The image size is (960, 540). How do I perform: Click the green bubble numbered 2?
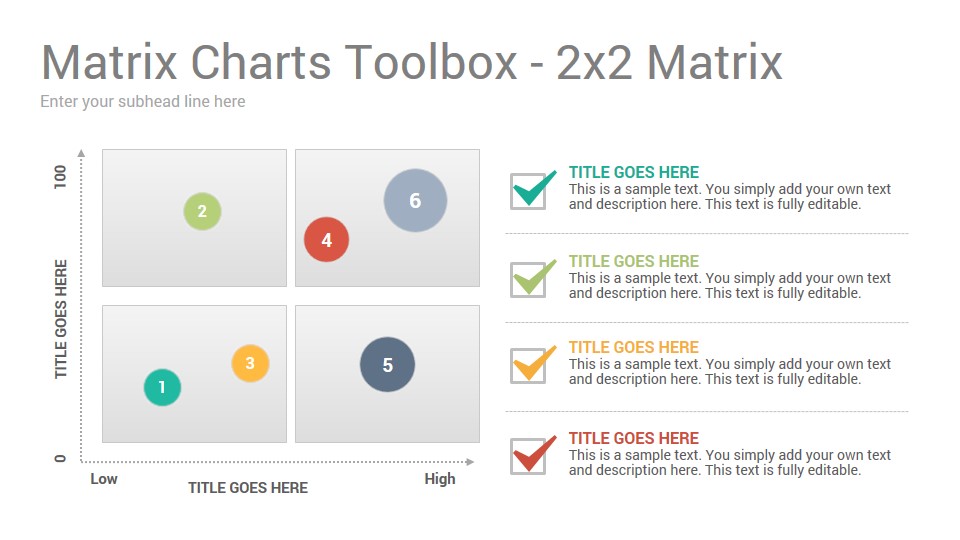(203, 211)
